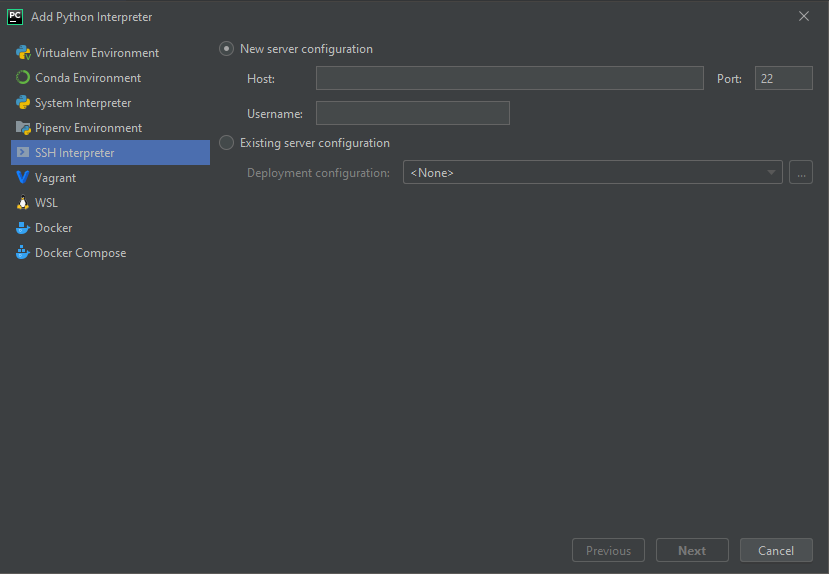Focus the Username input field
This screenshot has height=574, width=829.
click(413, 113)
